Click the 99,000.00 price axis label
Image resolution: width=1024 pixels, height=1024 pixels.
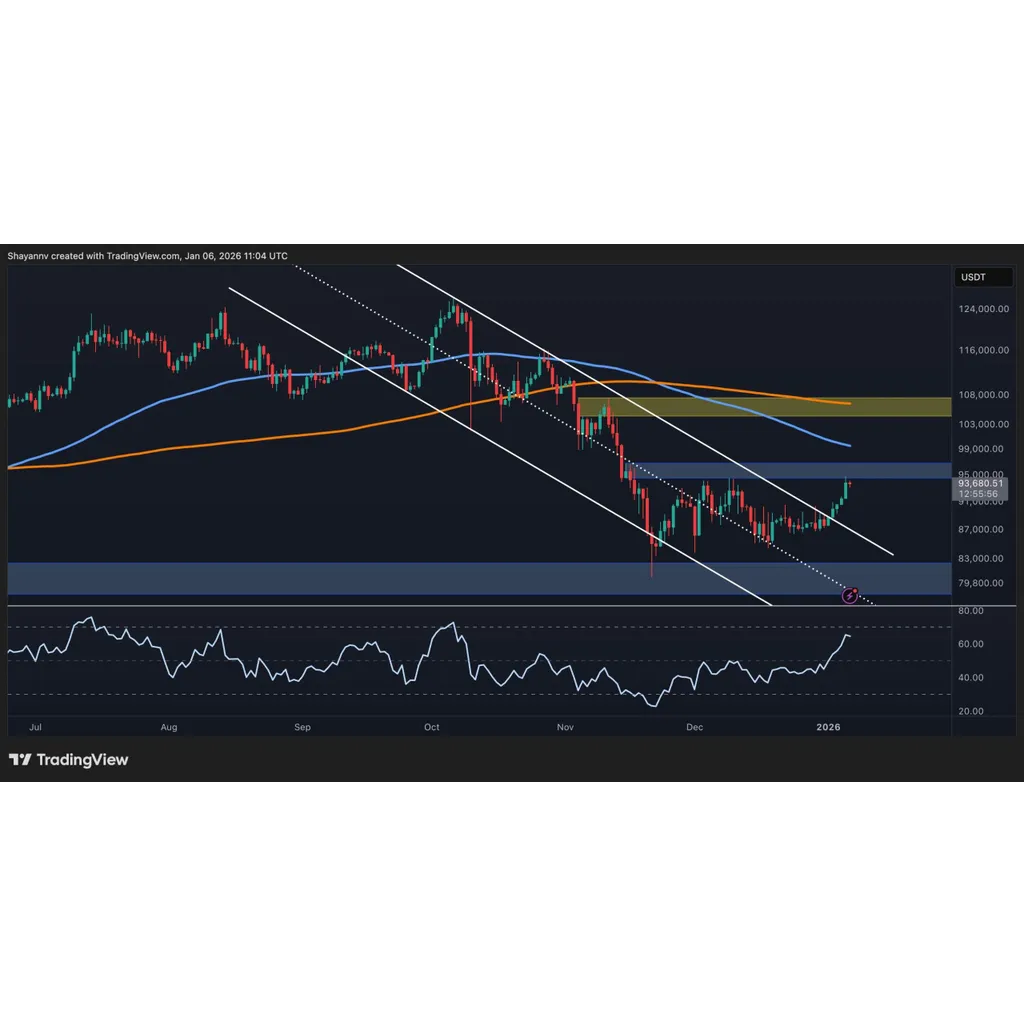point(981,449)
